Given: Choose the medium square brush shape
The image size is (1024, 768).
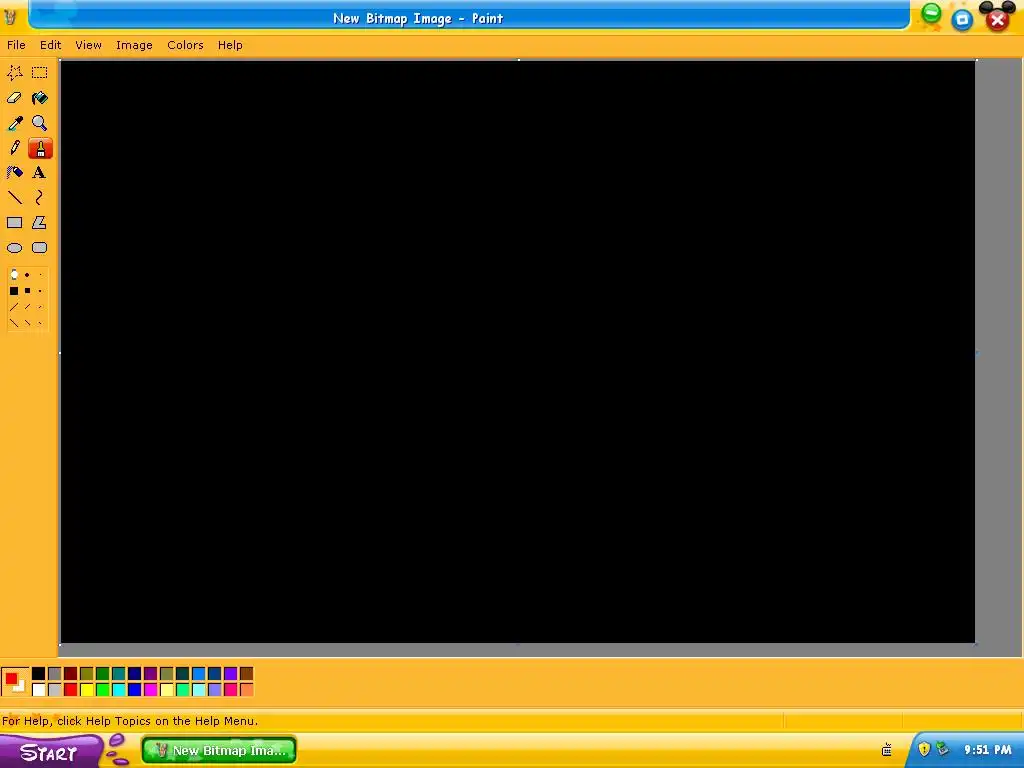Looking at the screenshot, I should click(27, 291).
